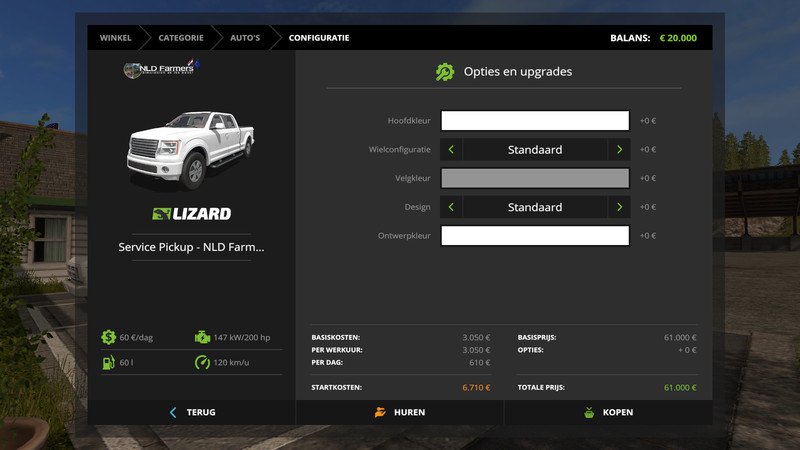Open the Auto's breadcrumb

click(245, 38)
